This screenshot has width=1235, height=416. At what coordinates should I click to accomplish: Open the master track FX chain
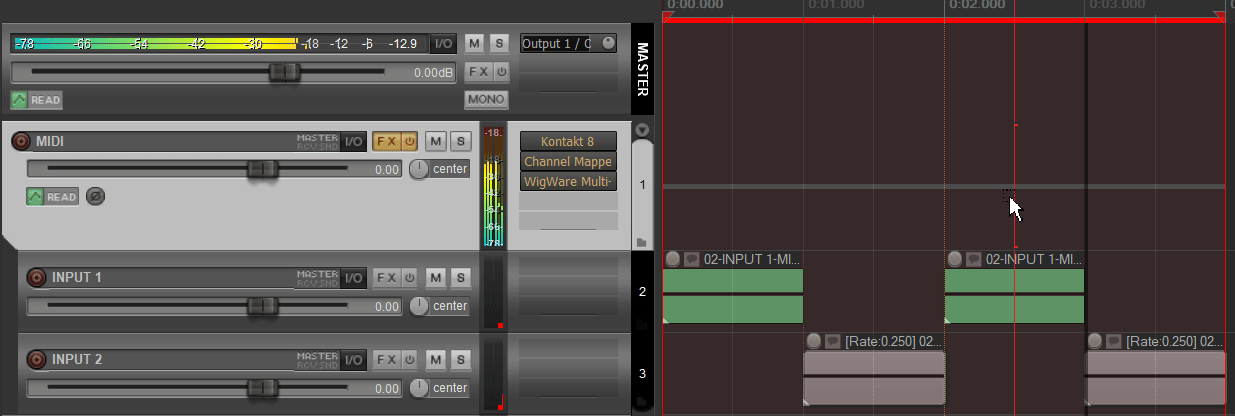479,72
